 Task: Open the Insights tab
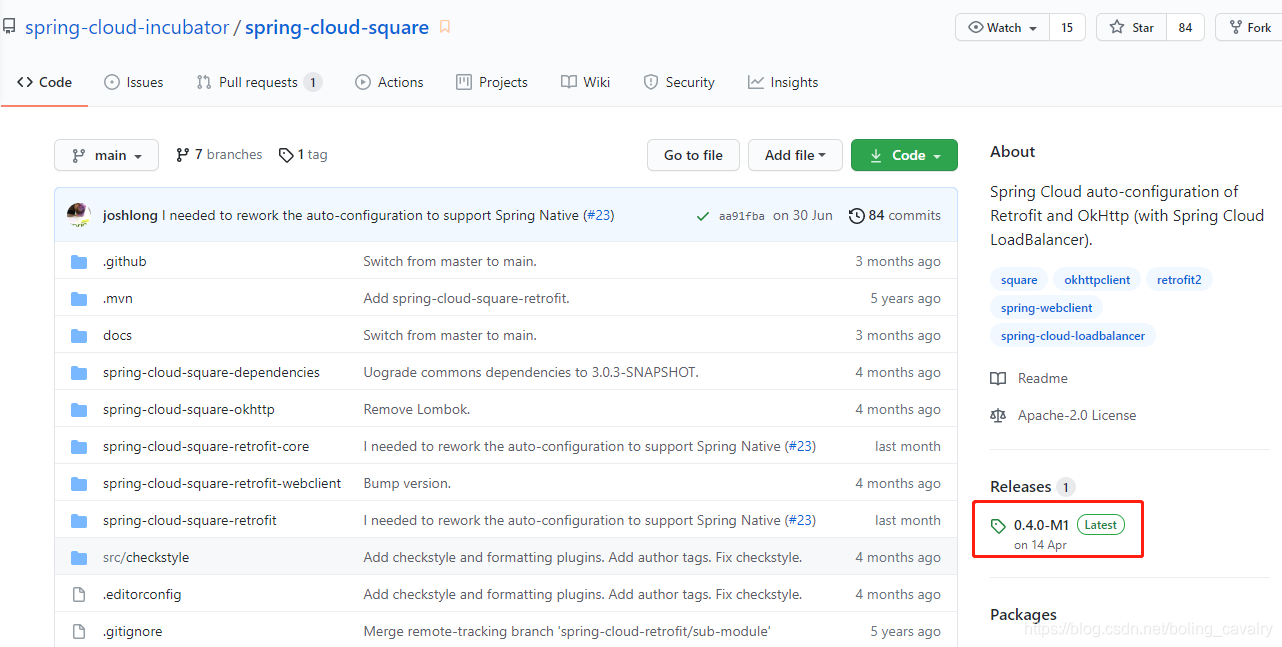[x=783, y=82]
